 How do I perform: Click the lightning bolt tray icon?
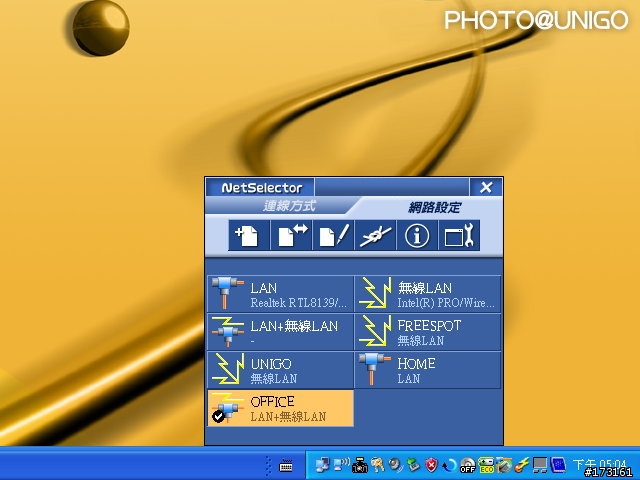pos(522,465)
